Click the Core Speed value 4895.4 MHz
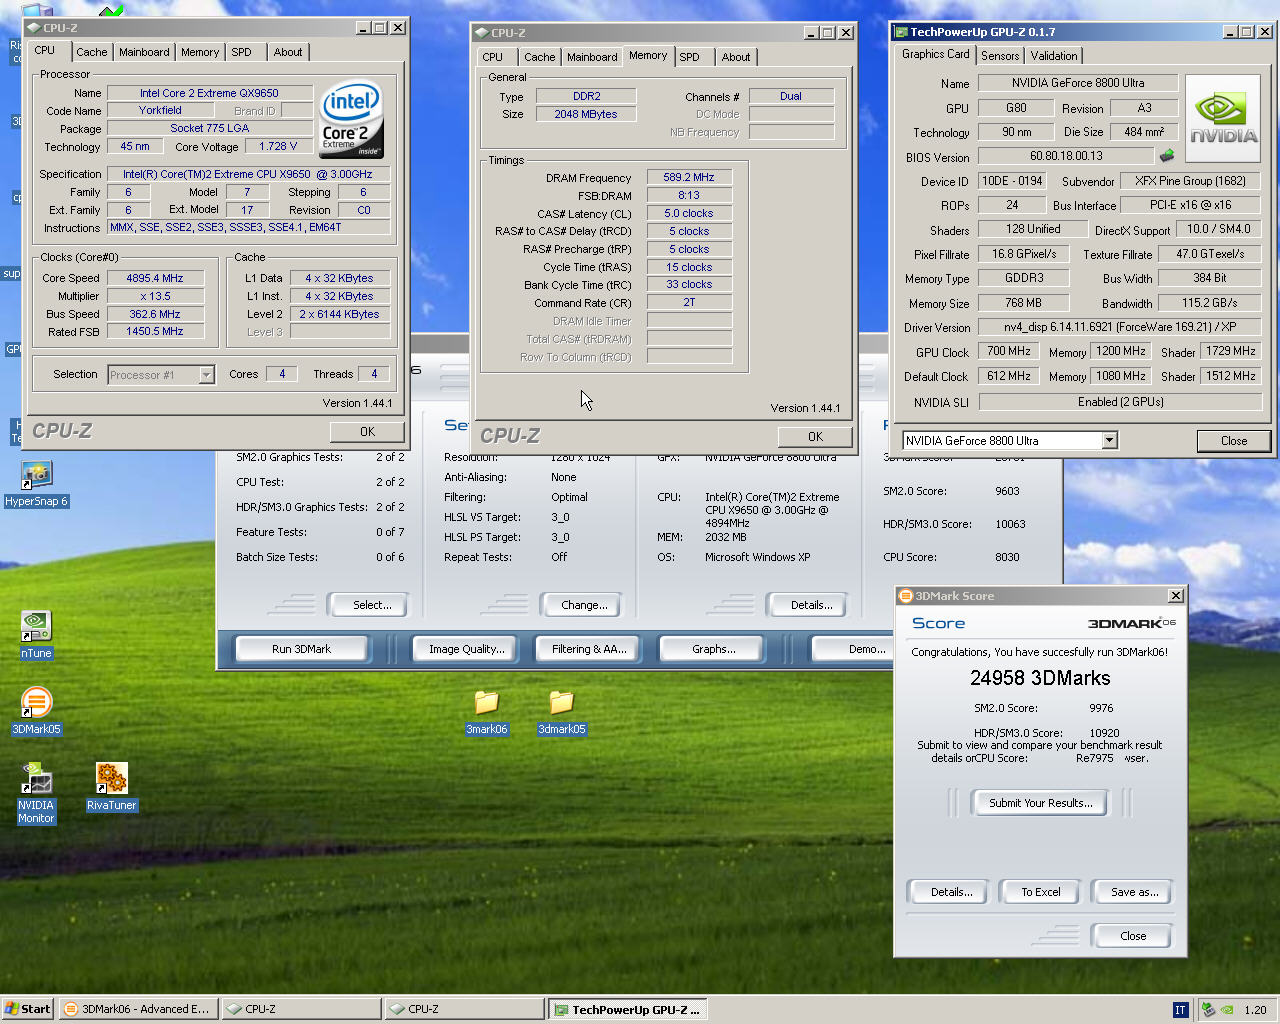1280x1024 pixels. 155,279
